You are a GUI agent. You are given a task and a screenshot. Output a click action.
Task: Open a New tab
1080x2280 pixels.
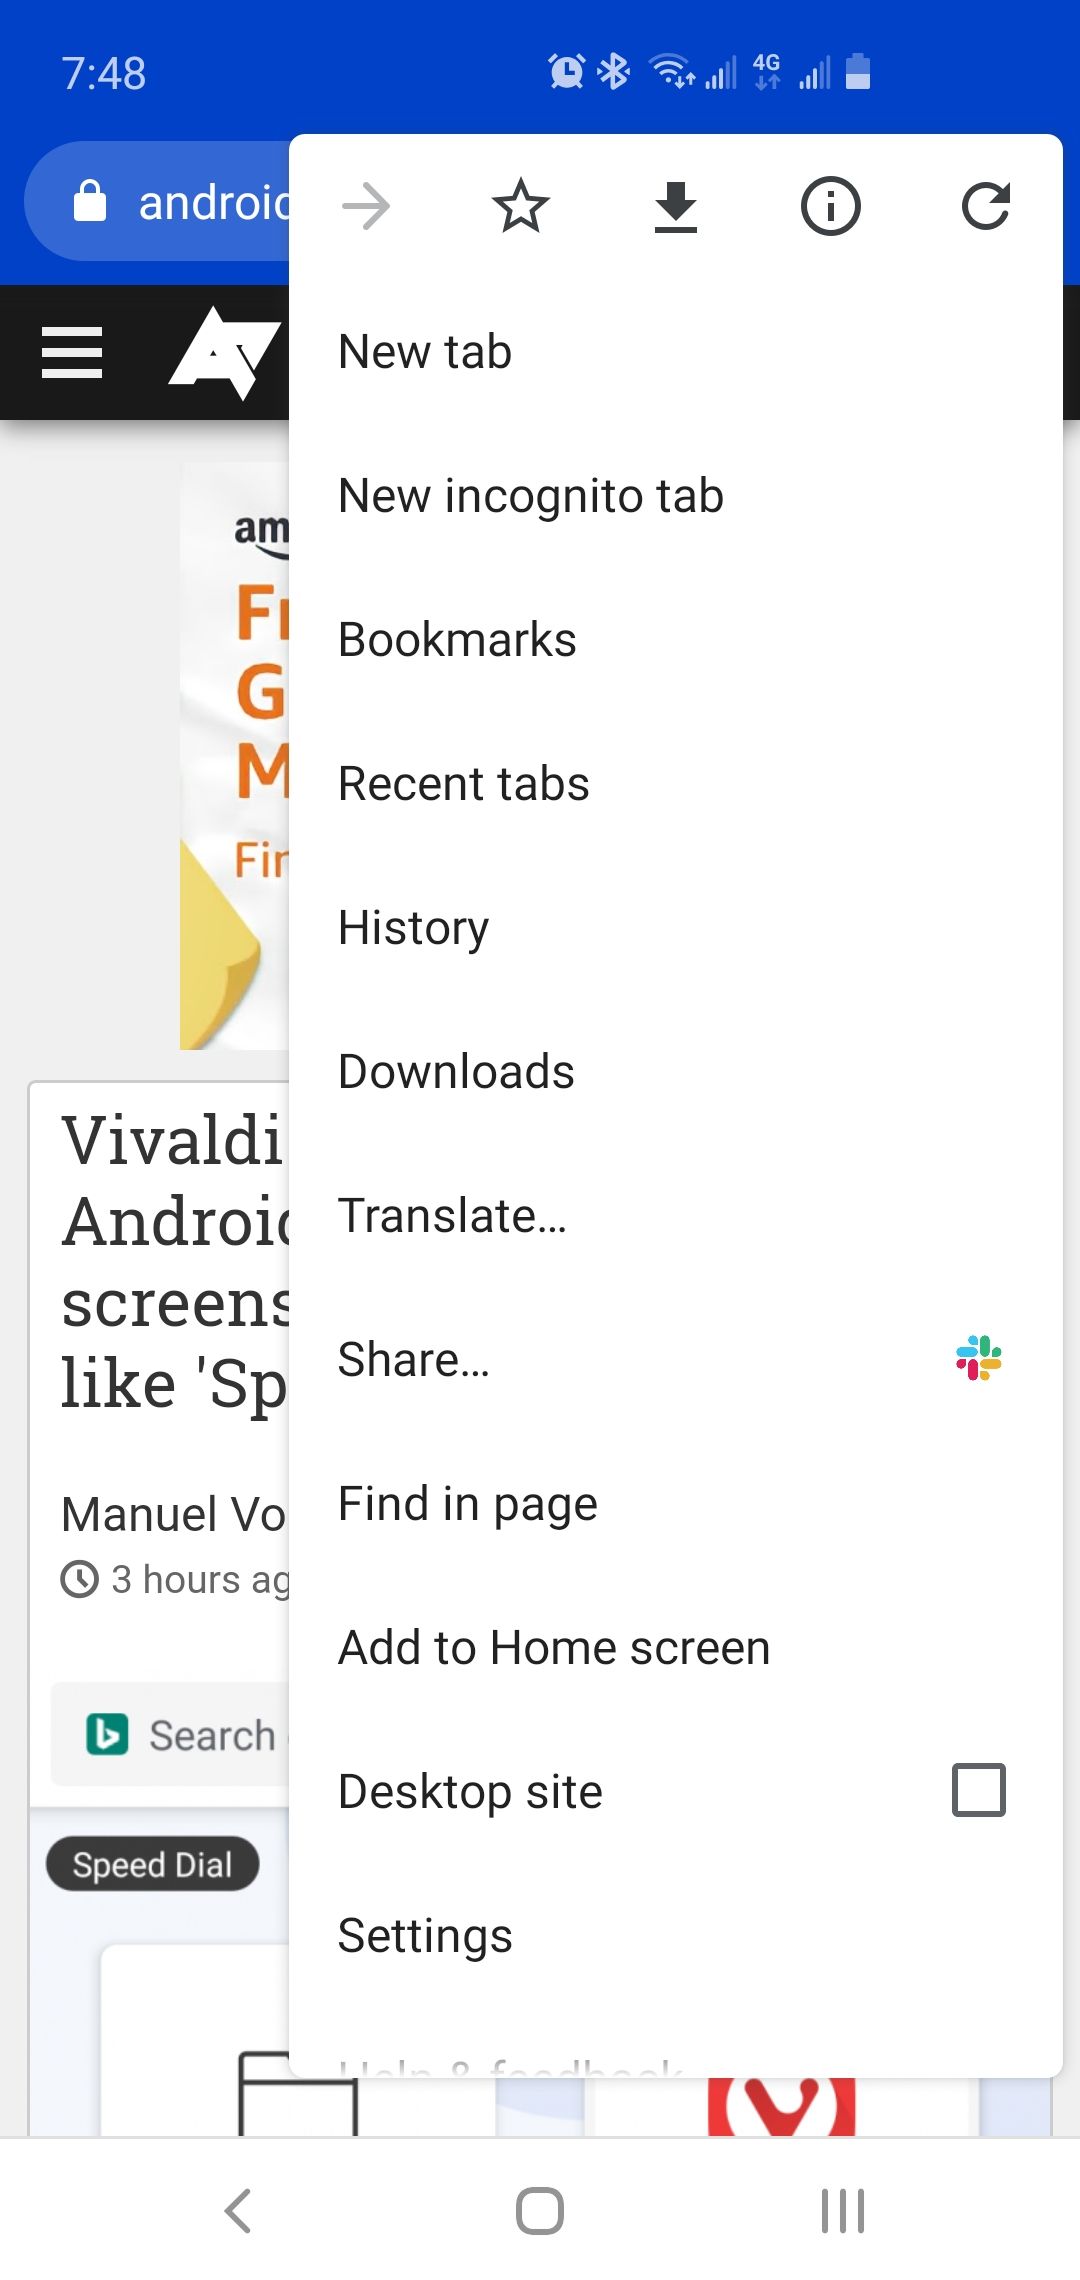(x=425, y=352)
